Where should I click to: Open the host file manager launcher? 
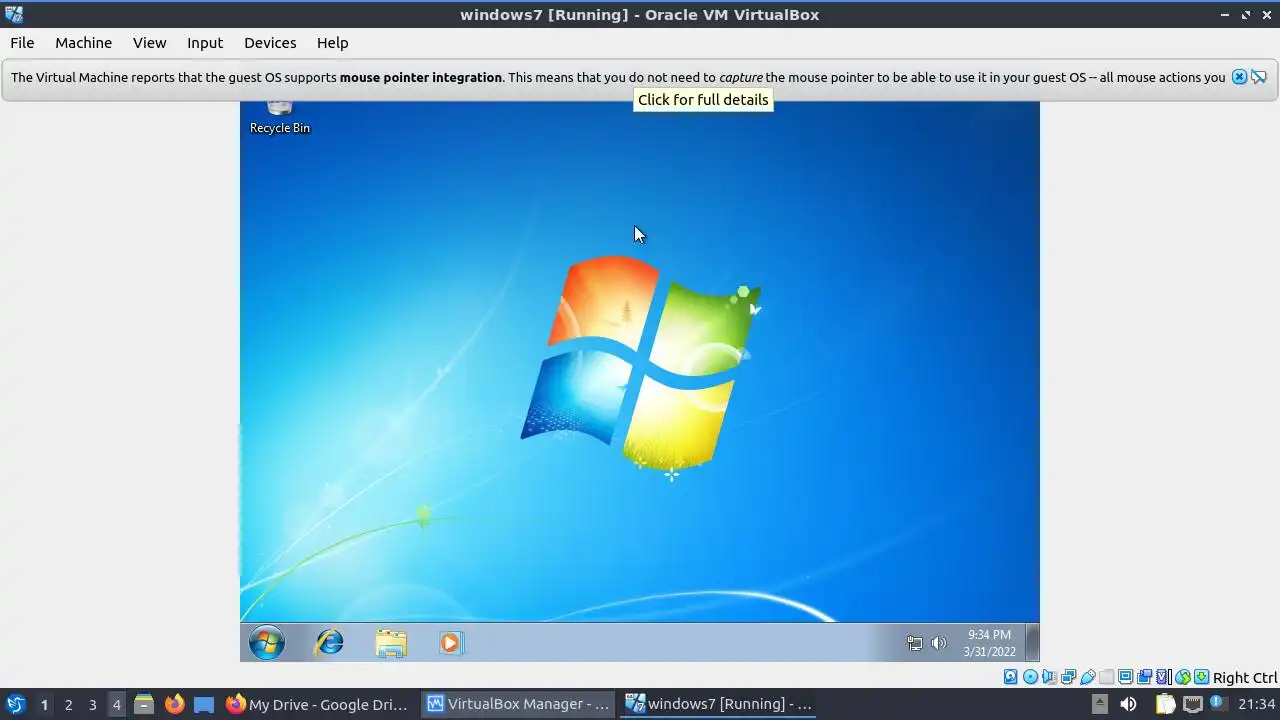click(x=144, y=704)
